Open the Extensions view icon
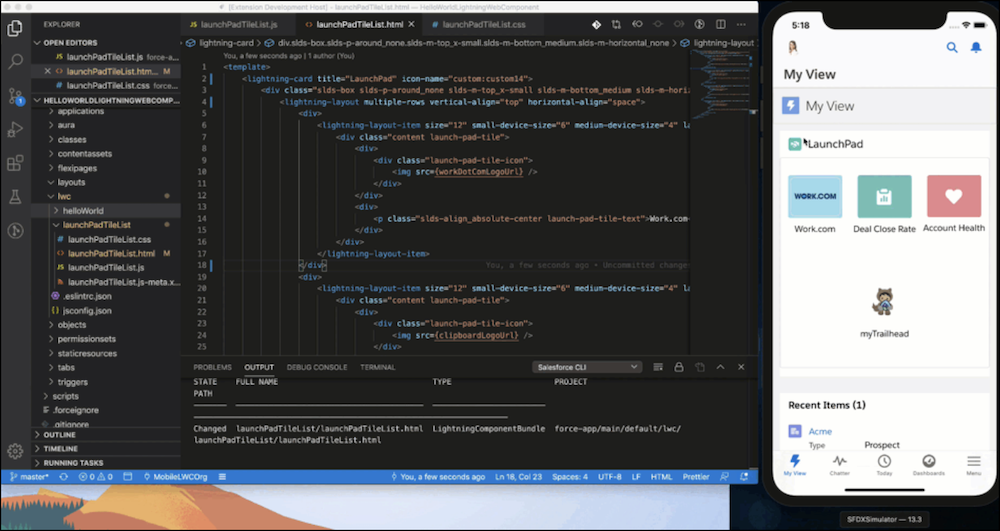 click(x=15, y=163)
